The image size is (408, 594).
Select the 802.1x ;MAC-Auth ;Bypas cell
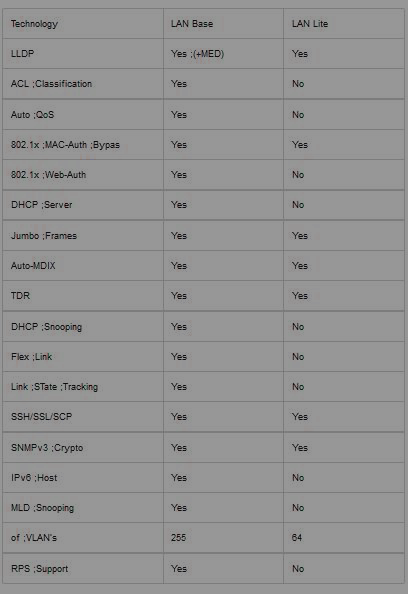click(x=83, y=145)
